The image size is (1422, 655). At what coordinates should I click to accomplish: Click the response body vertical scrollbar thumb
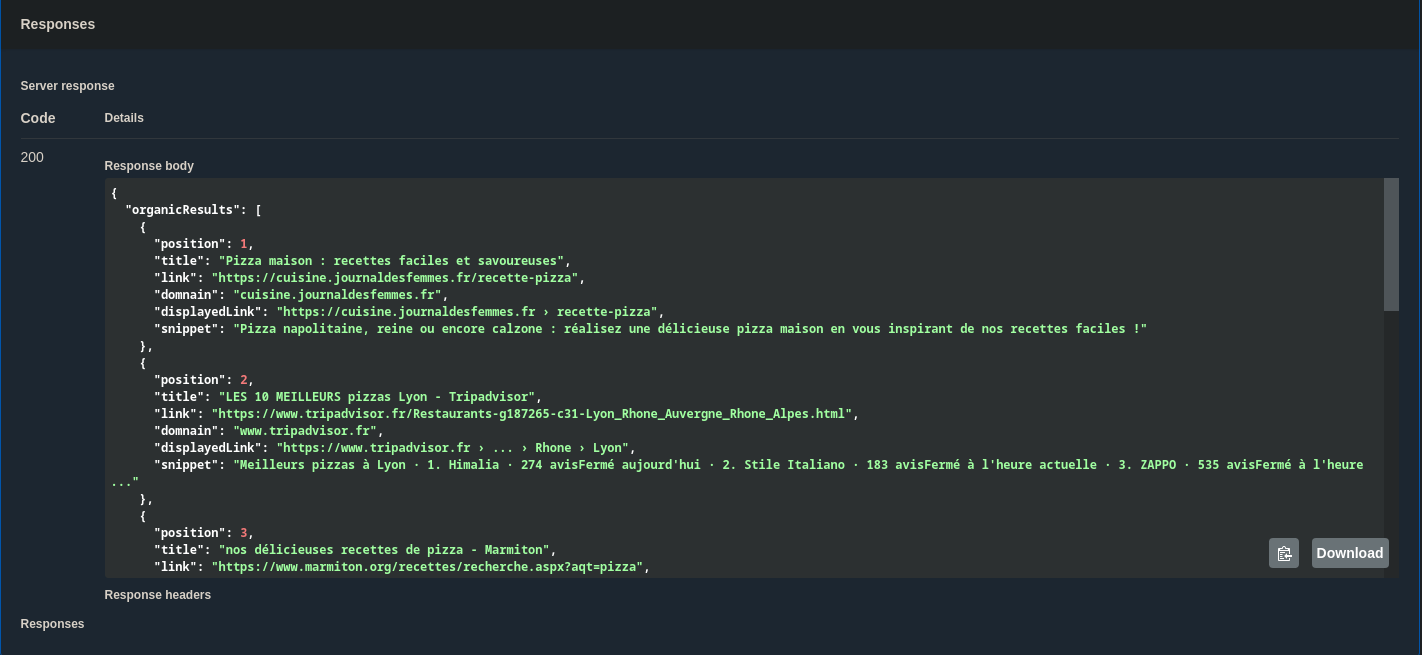[1391, 245]
